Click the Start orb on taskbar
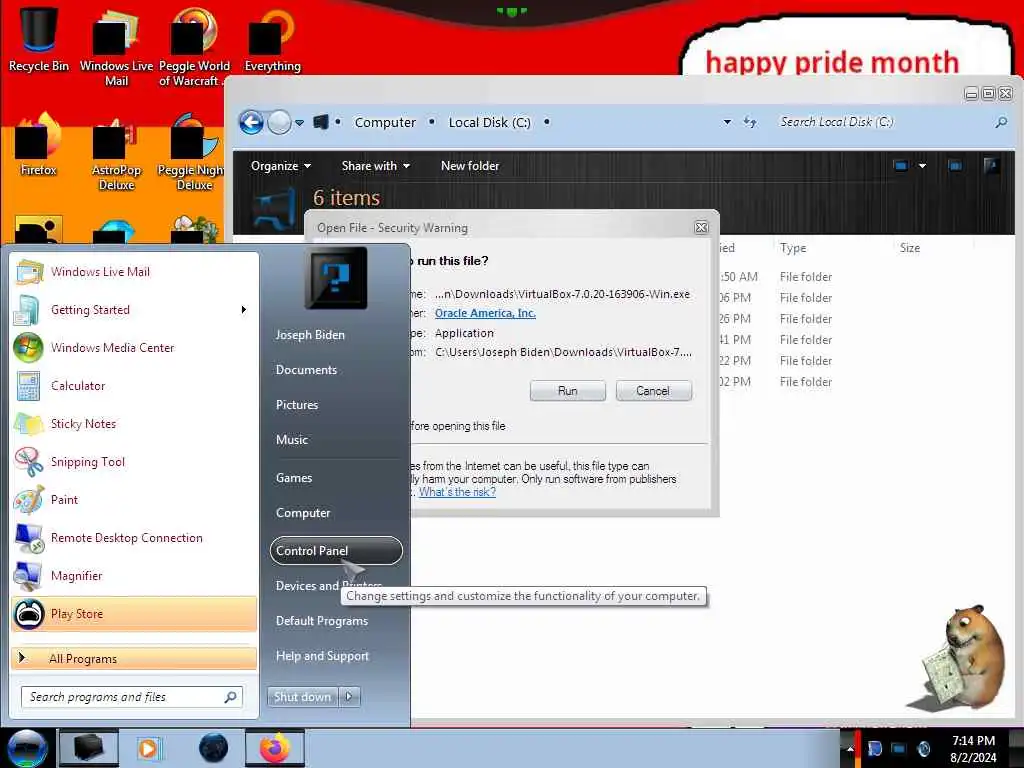 point(27,748)
